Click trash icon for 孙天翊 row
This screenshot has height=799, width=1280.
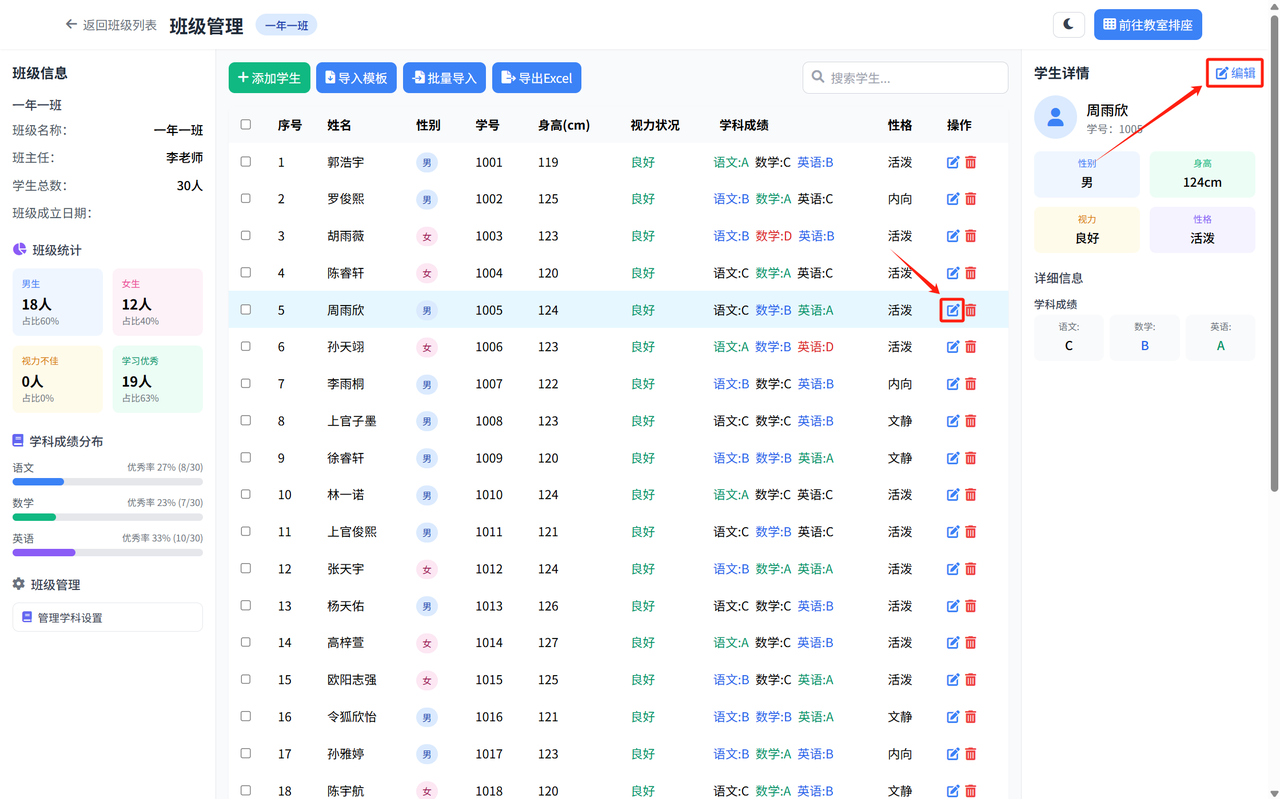click(970, 347)
